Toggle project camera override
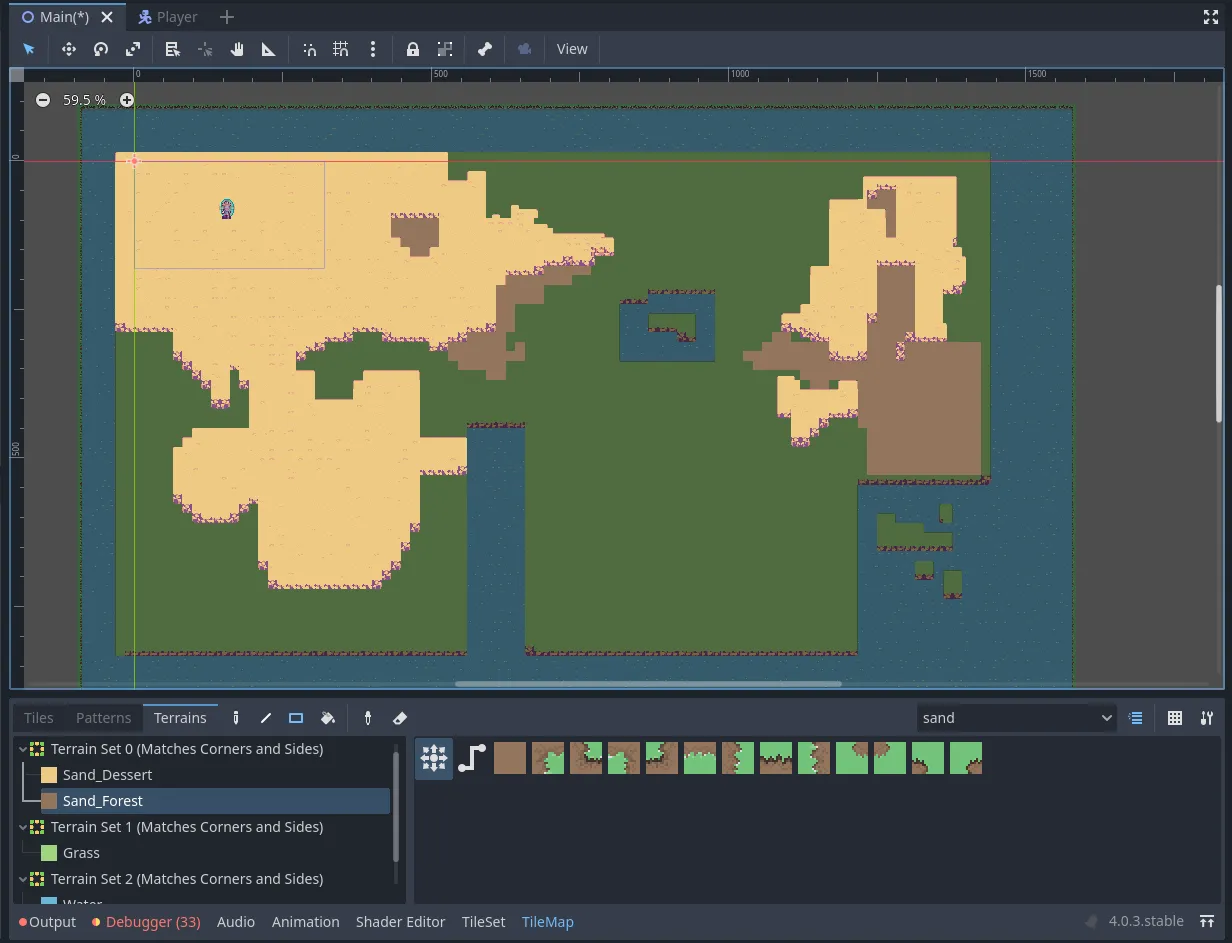 coord(524,49)
